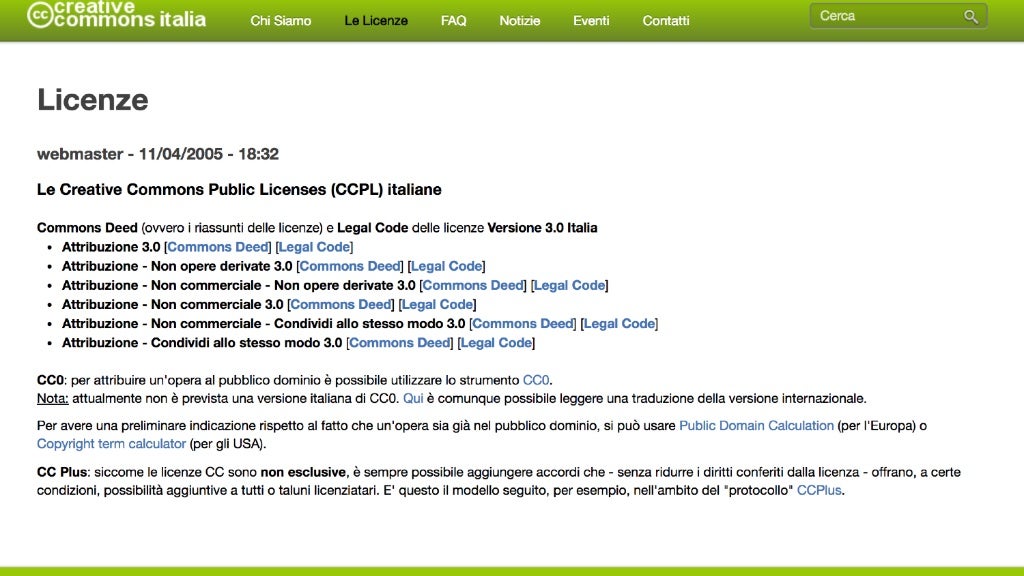Open Legal Code for Attribuzione - Non commerciale 3.0
1024x576 pixels.
pos(437,304)
